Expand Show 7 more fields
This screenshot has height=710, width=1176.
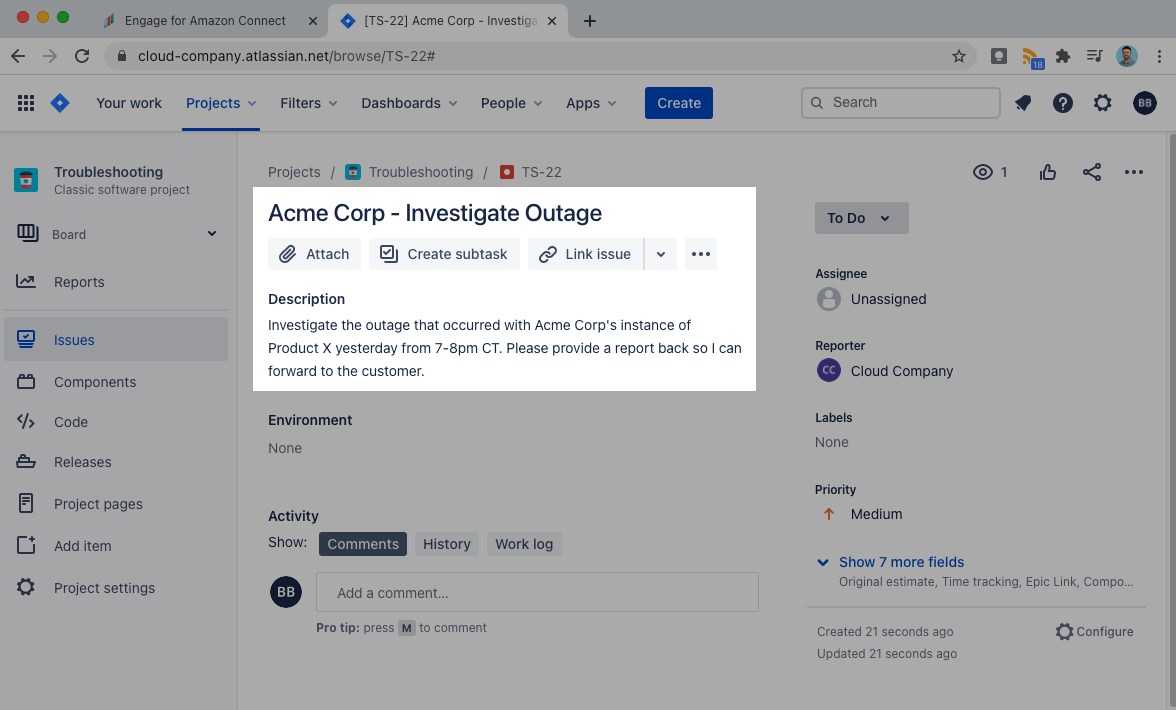pyautogui.click(x=901, y=562)
